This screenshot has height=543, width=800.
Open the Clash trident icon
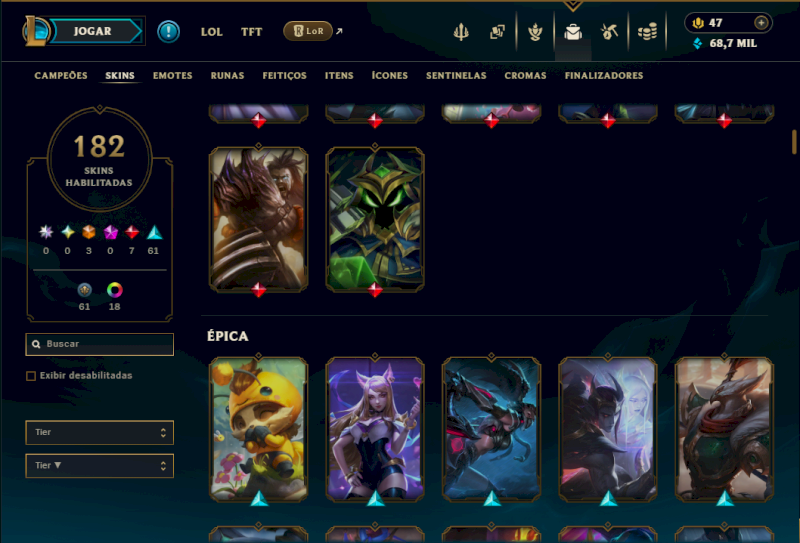tap(461, 32)
